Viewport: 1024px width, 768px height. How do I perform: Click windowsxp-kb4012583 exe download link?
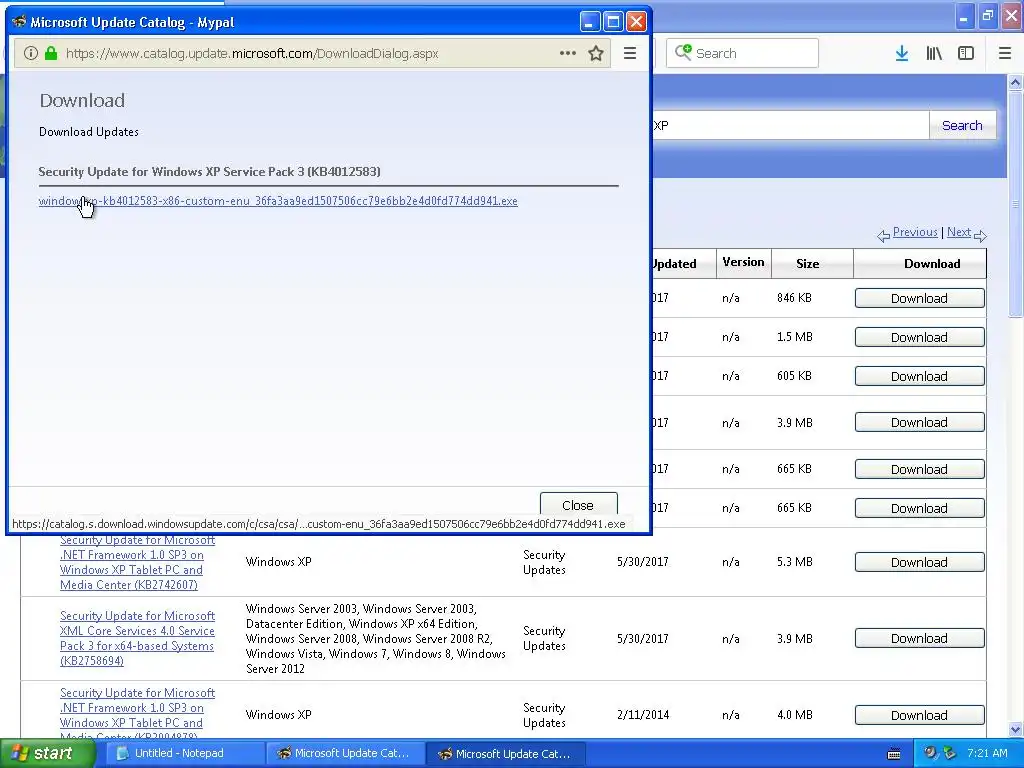[x=278, y=200]
